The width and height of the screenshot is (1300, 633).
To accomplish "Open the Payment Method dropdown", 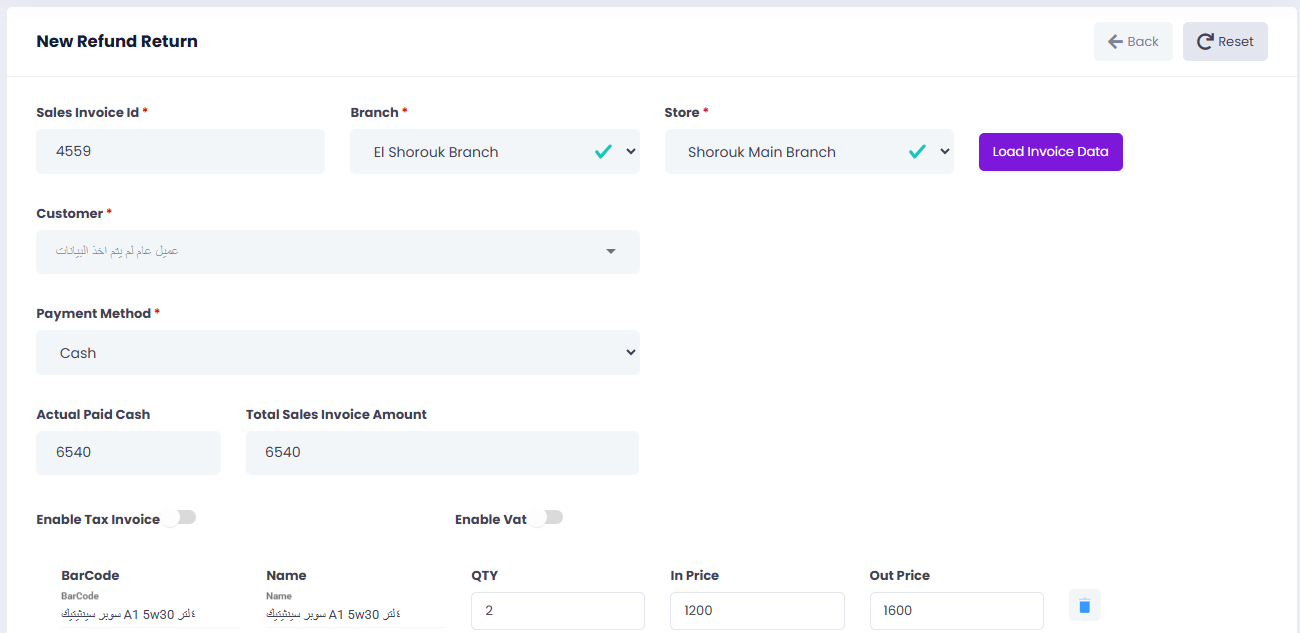I will coord(337,353).
